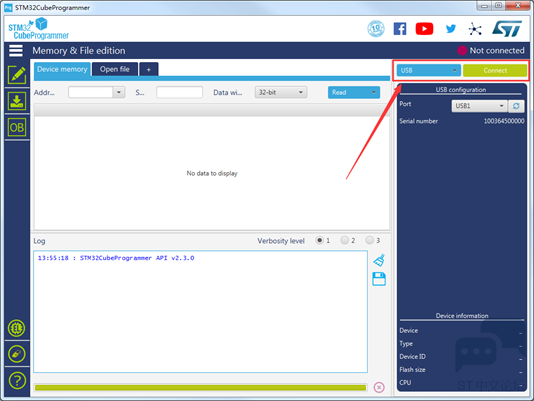Open the ST Facebook page icon
The height and width of the screenshot is (401, 534).
400,29
